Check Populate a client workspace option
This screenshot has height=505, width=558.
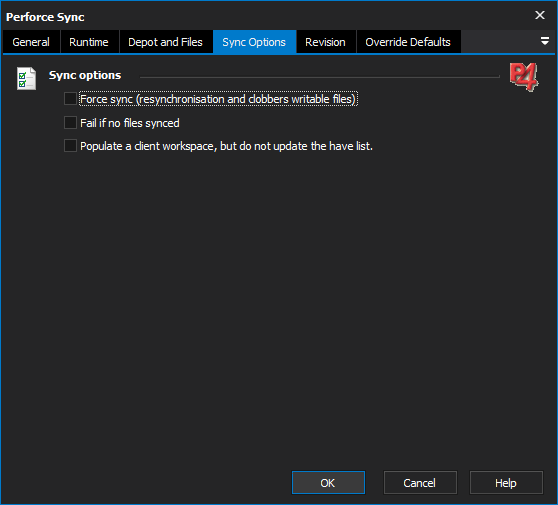(70, 146)
